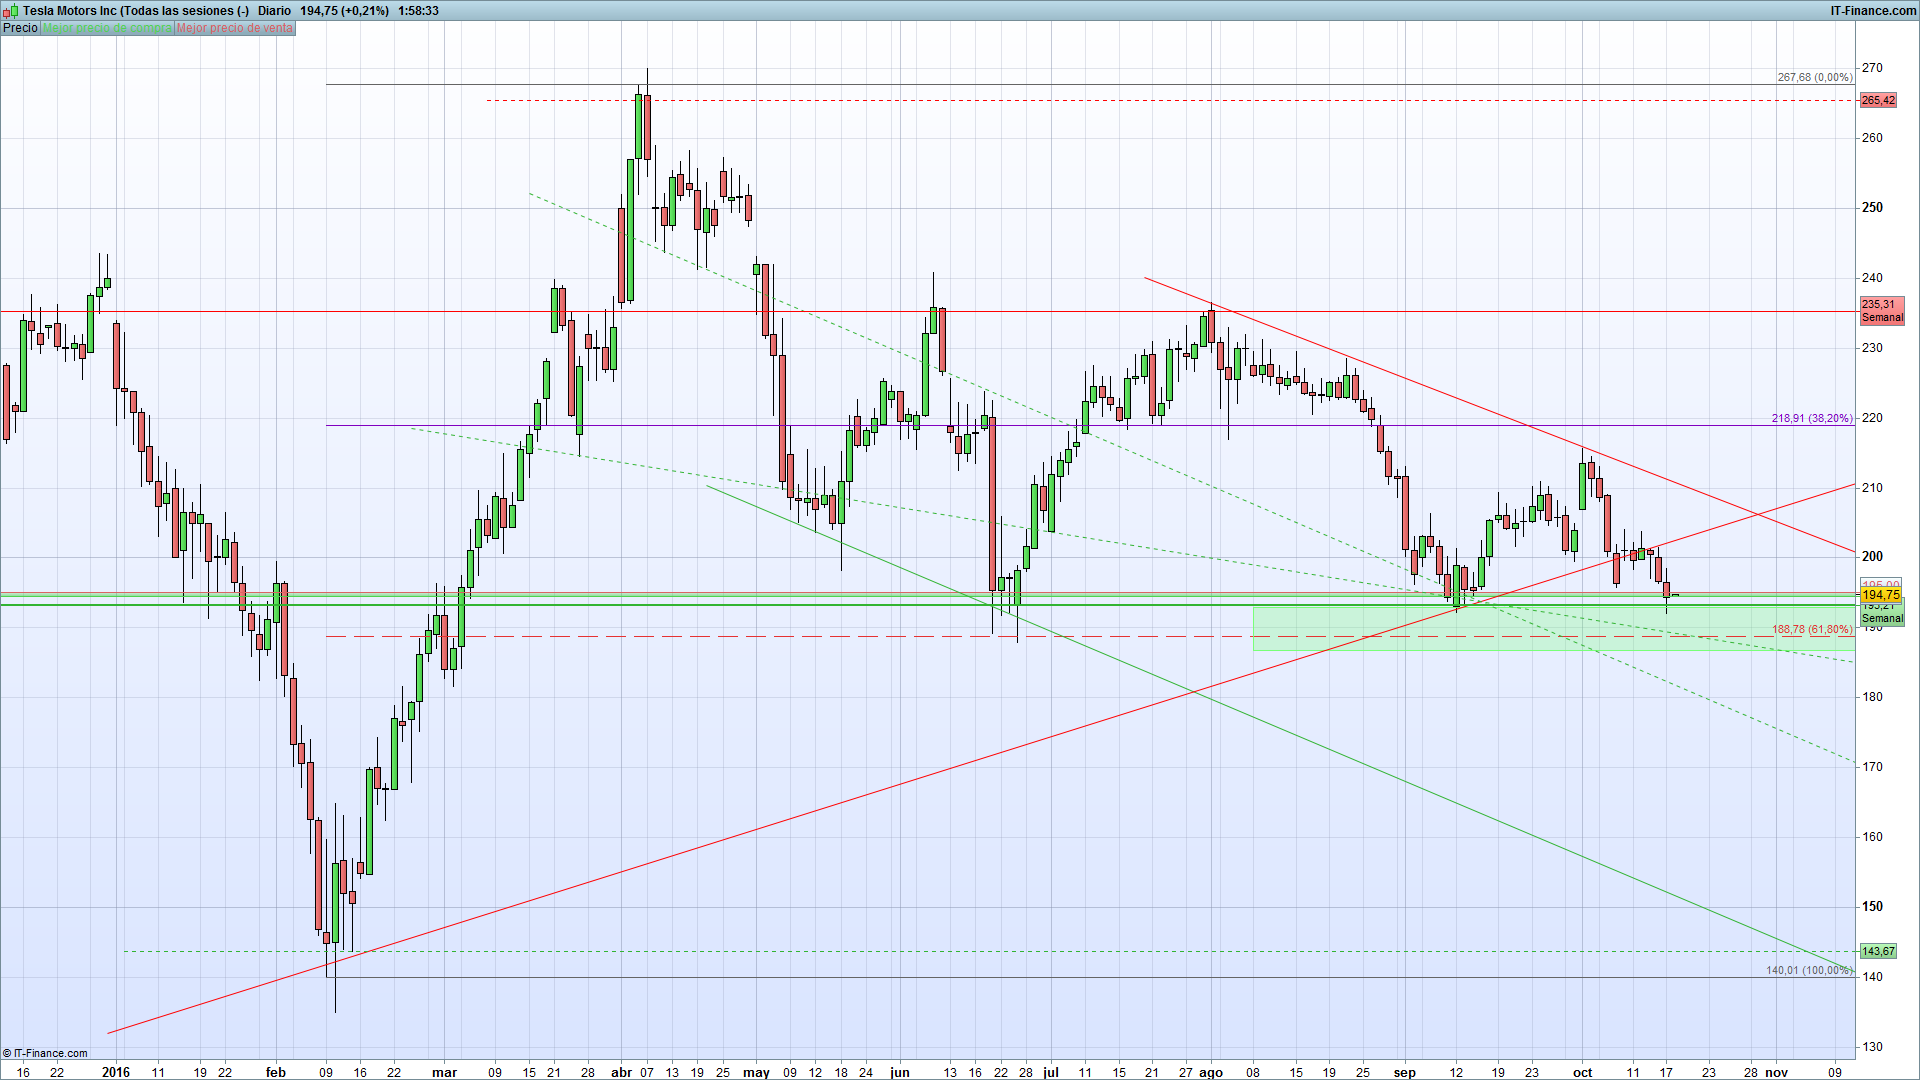Click the 218,91 (38,20%) Fibonacci label
The width and height of the screenshot is (1920, 1080).
tap(1811, 418)
